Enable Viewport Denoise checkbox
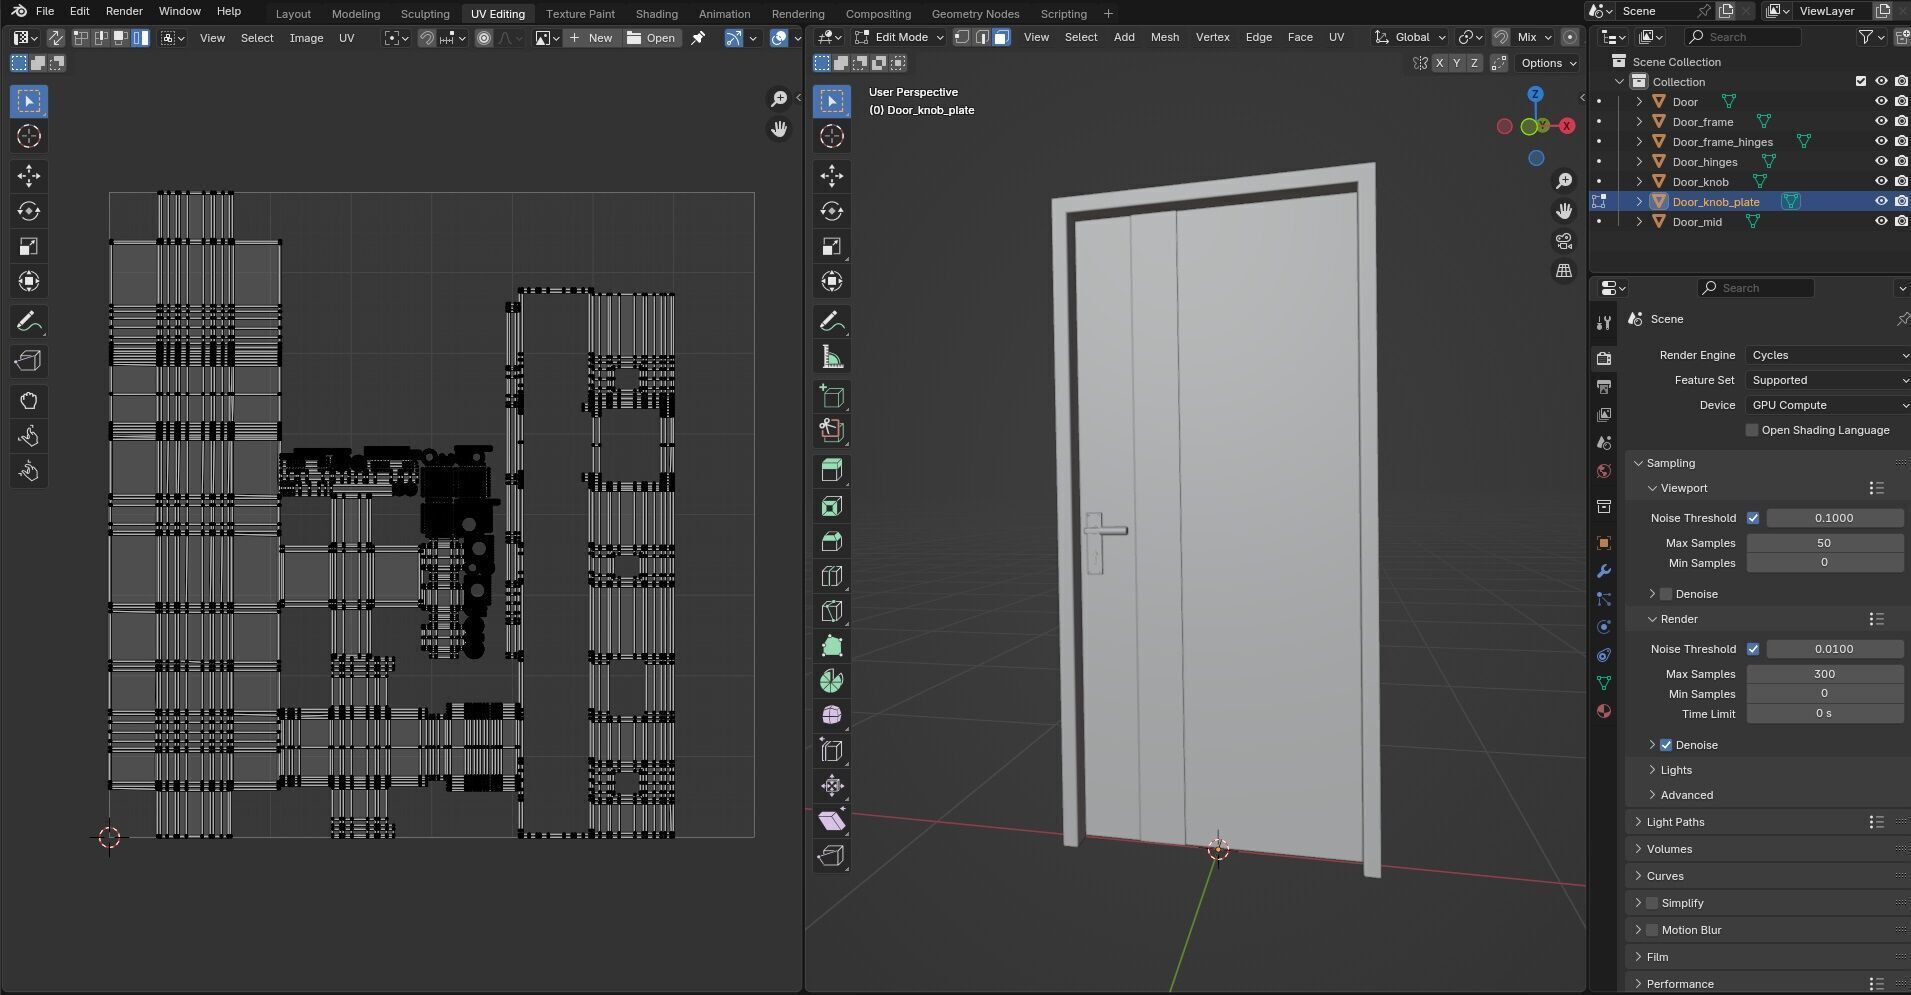Screen dimensions: 1911x995 (1666, 594)
